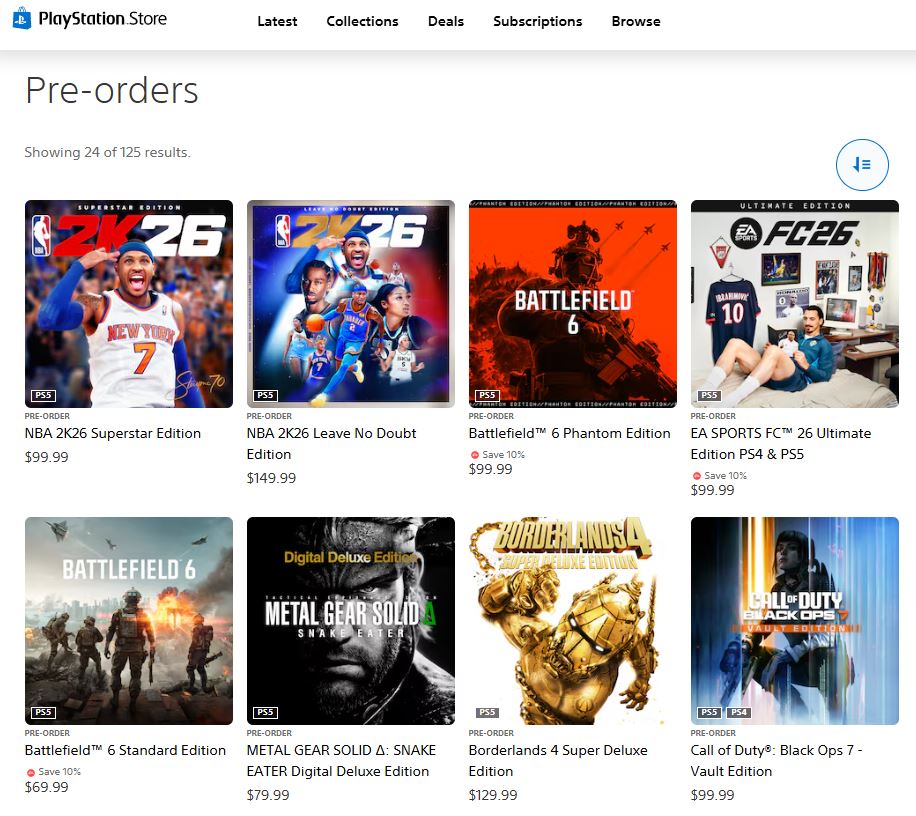Click PS5 badge on NBA 2K26 Superstar cover
This screenshot has width=916, height=816.
43,395
